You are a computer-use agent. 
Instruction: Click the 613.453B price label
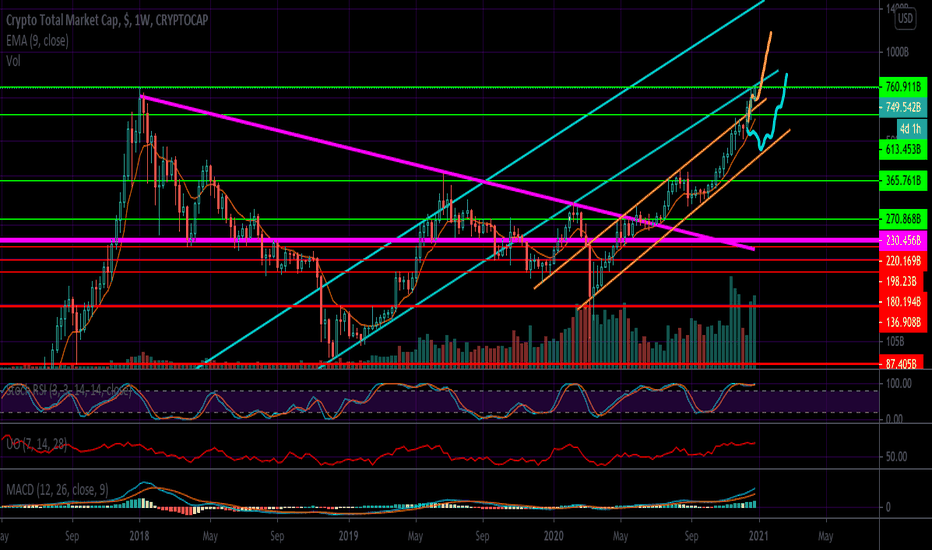click(903, 149)
